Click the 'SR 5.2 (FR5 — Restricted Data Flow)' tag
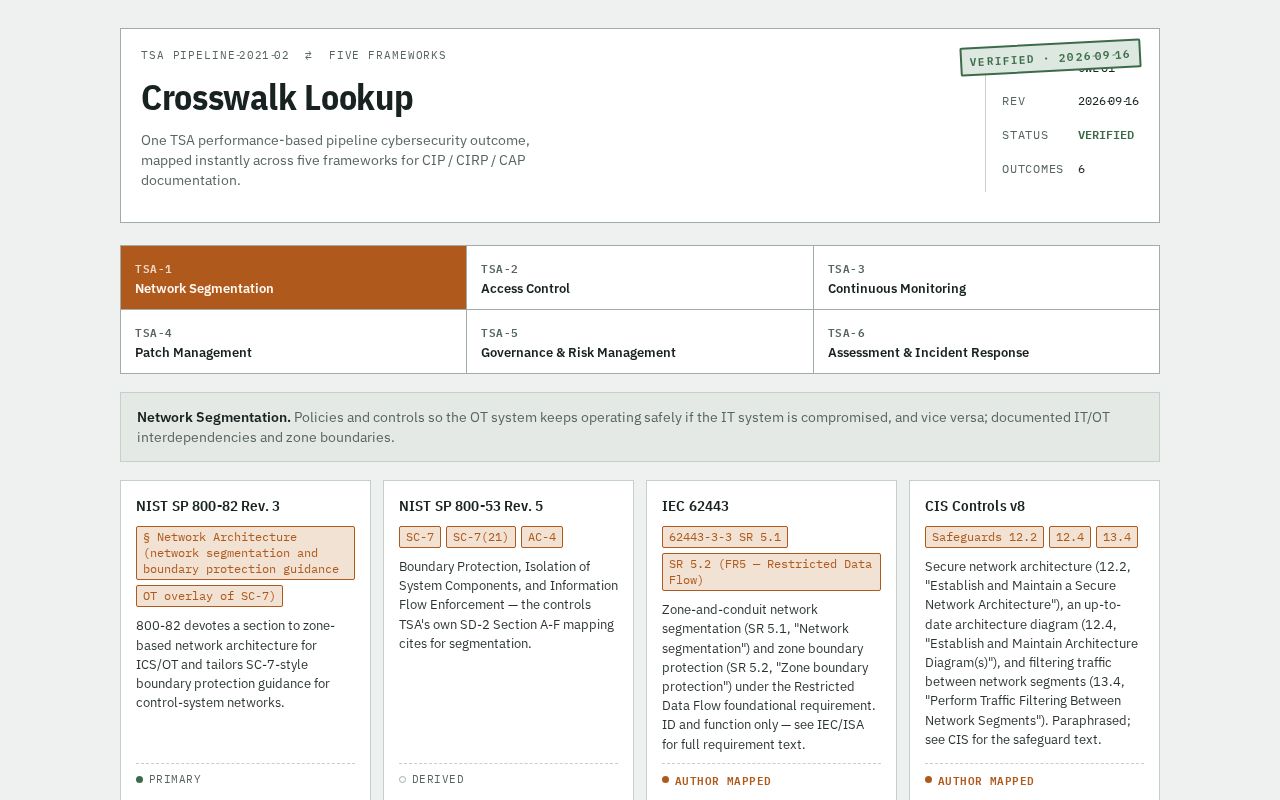 (771, 572)
